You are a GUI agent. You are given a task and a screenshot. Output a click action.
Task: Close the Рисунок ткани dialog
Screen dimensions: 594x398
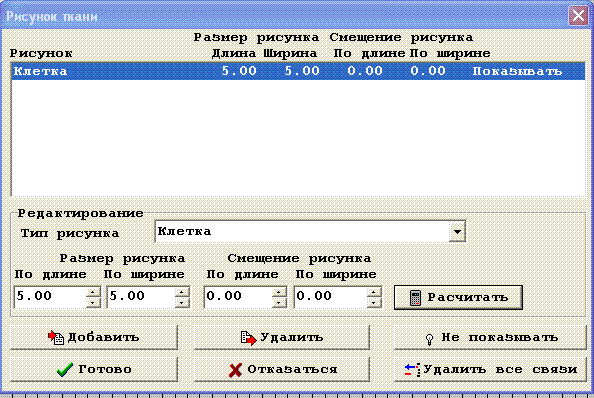tap(578, 16)
